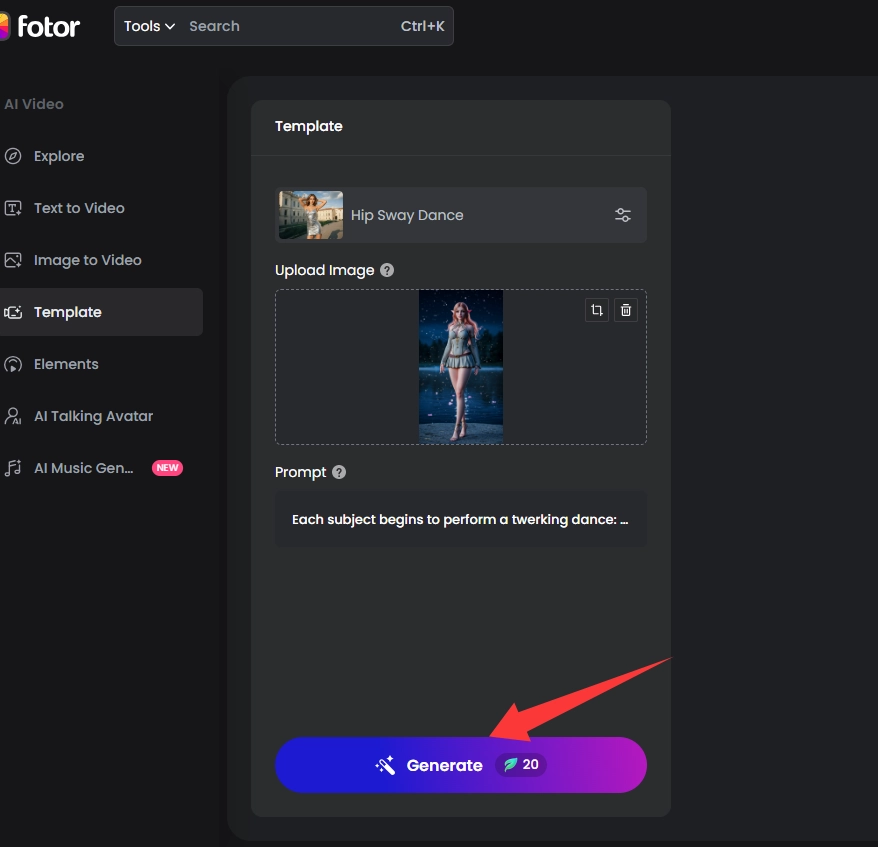The height and width of the screenshot is (847, 878).
Task: Open the AI Talking Avatar tool
Action: pos(93,416)
